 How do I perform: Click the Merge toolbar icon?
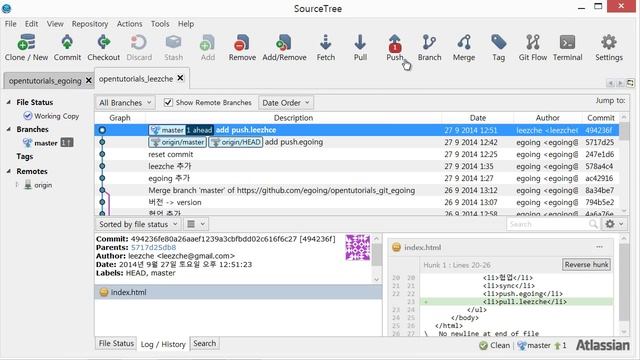464,42
